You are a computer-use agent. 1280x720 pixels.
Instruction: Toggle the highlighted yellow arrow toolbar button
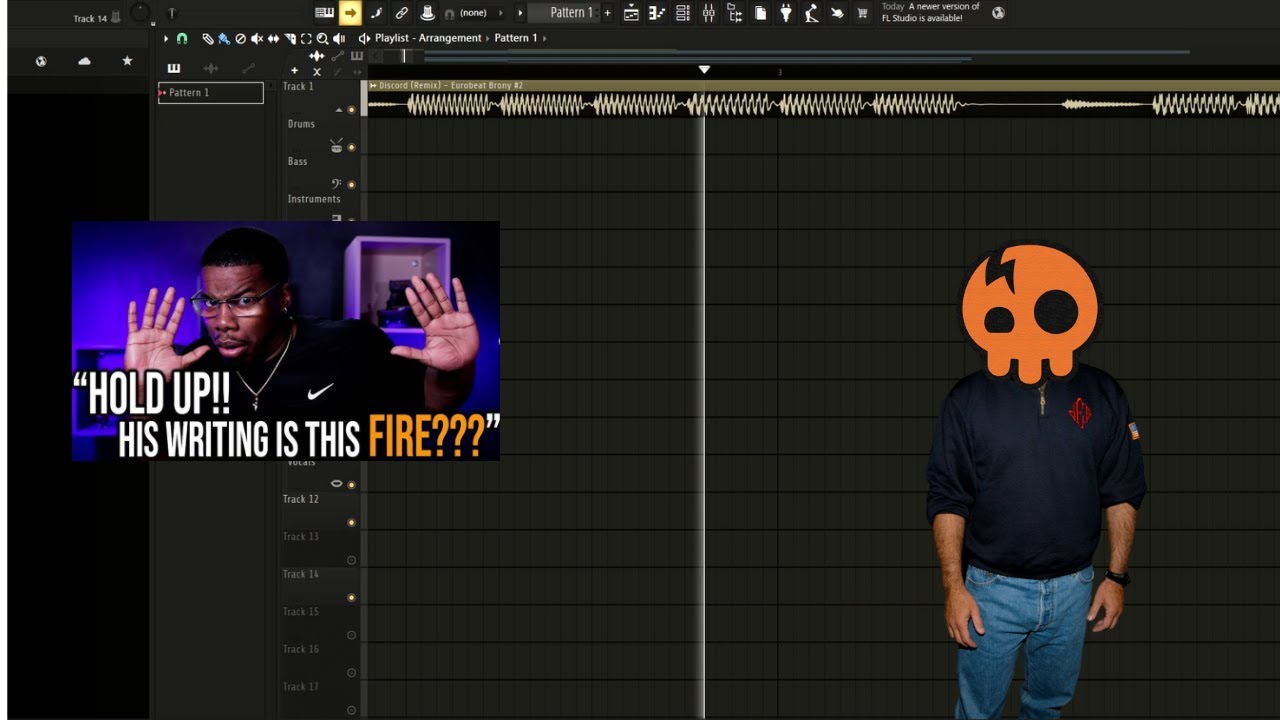click(x=350, y=13)
